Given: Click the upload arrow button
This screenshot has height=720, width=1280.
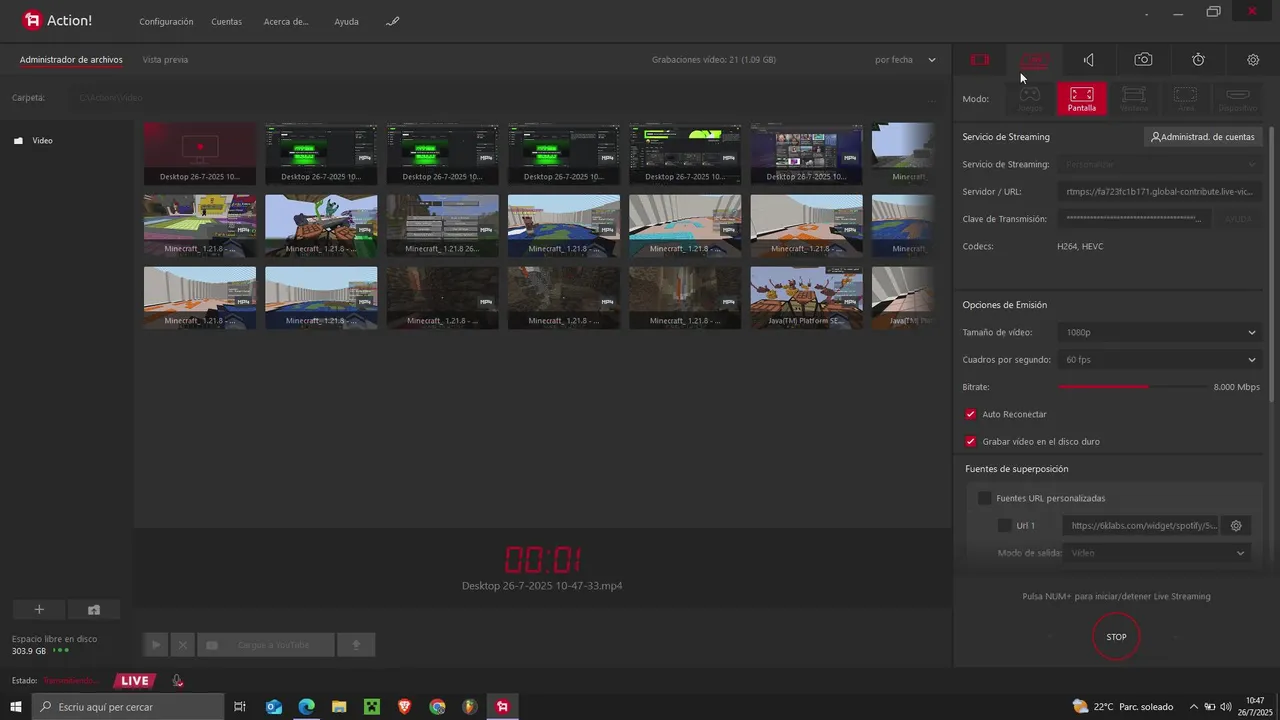Looking at the screenshot, I should click(356, 645).
